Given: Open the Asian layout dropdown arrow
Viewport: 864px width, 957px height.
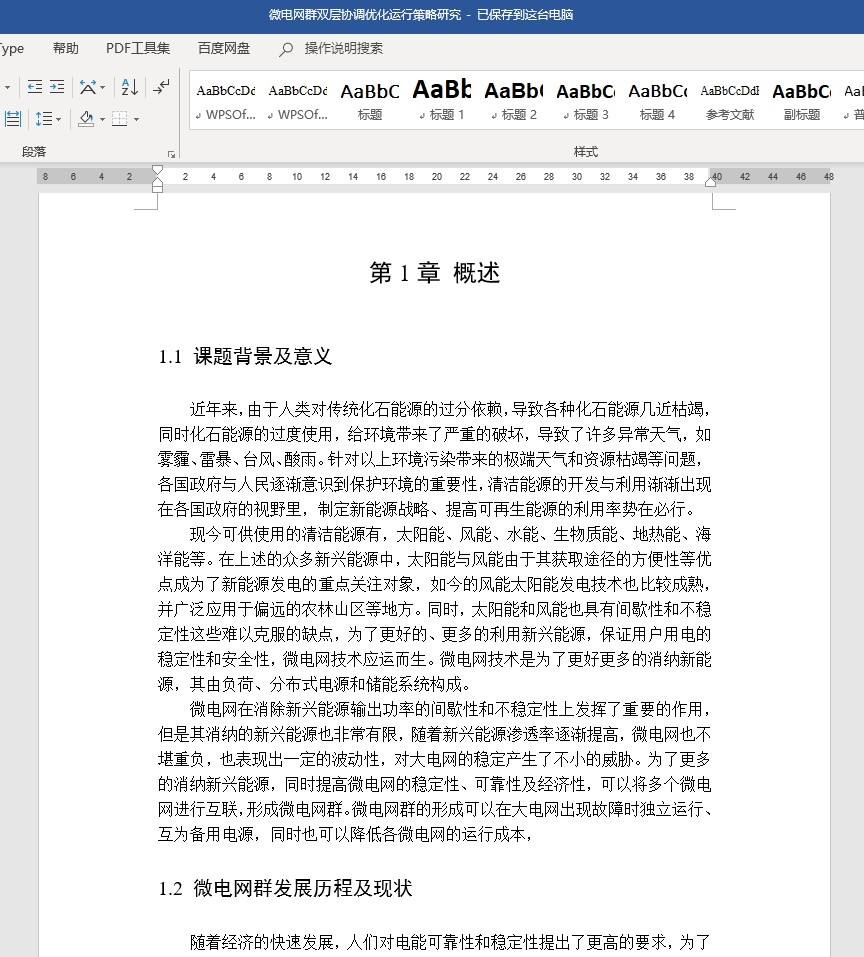Looking at the screenshot, I should (103, 87).
